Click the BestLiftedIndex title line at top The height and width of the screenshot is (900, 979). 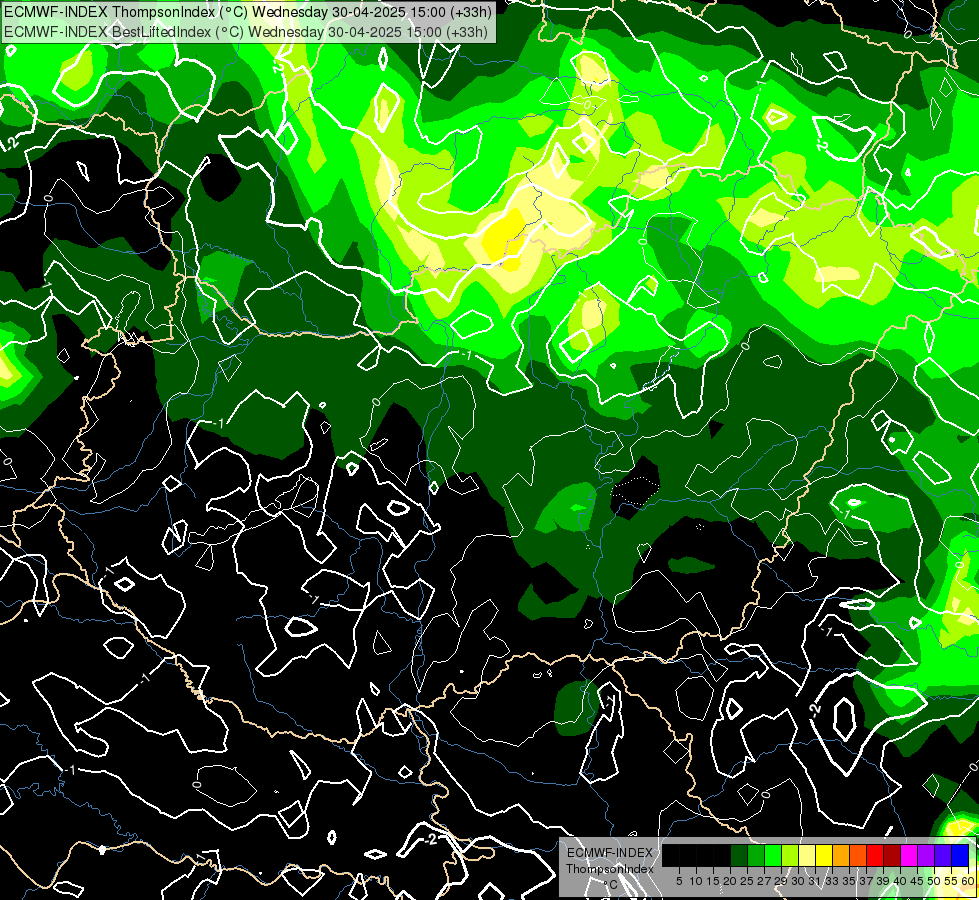click(245, 32)
